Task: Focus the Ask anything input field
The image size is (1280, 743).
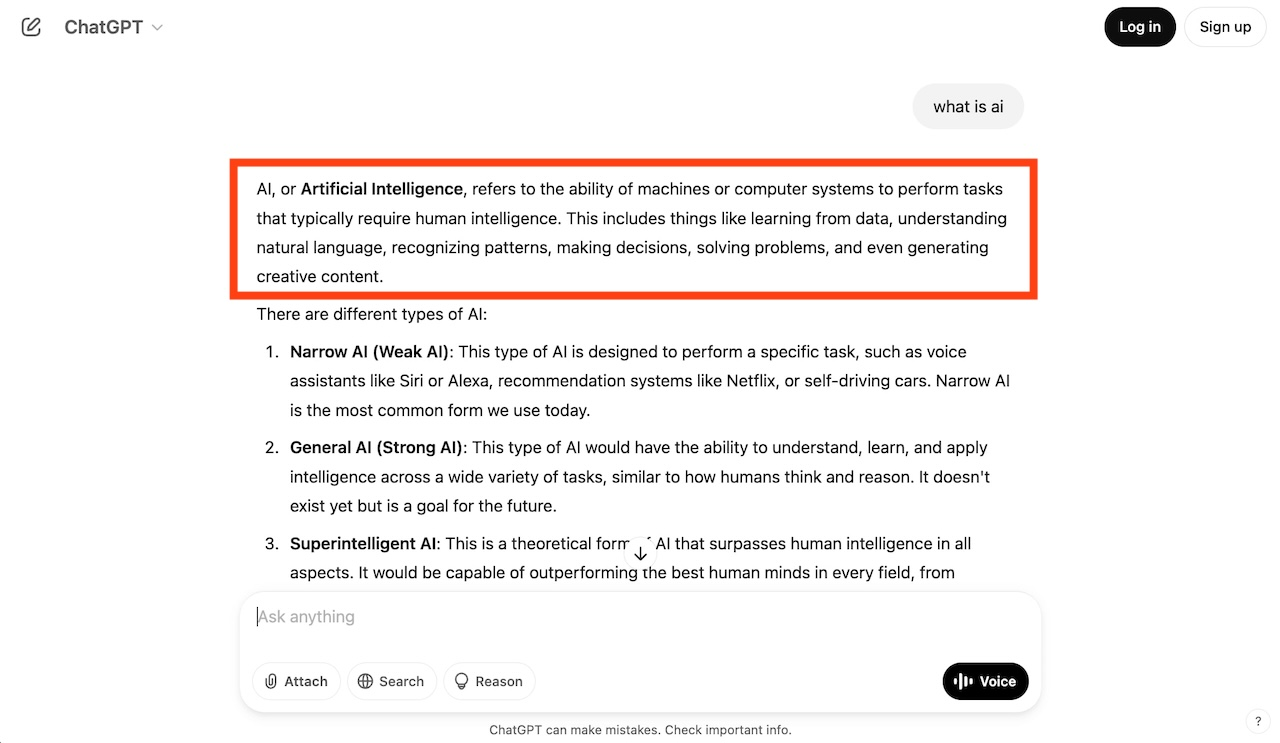Action: [x=640, y=617]
